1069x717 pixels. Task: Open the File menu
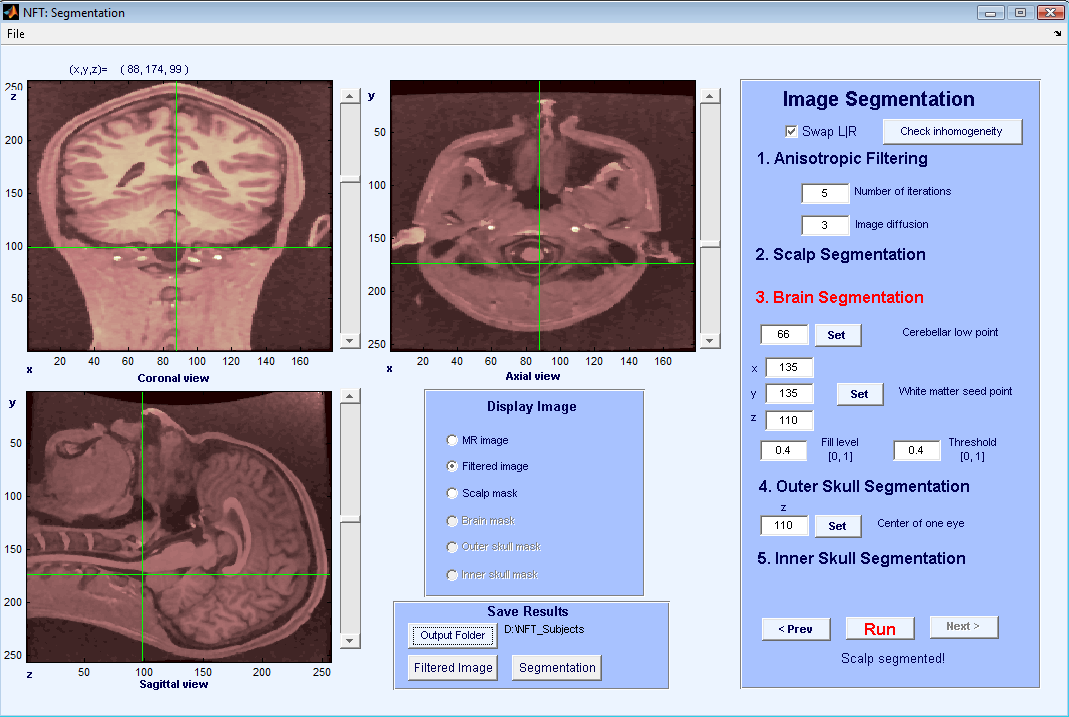[16, 34]
